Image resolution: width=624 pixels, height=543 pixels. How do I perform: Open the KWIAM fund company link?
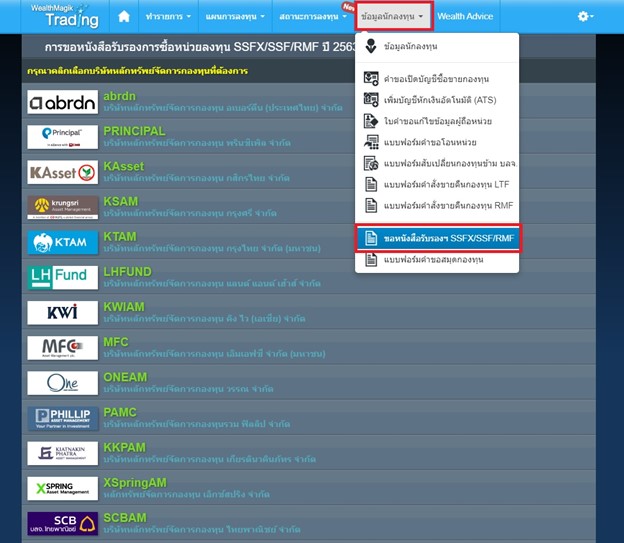click(x=124, y=307)
